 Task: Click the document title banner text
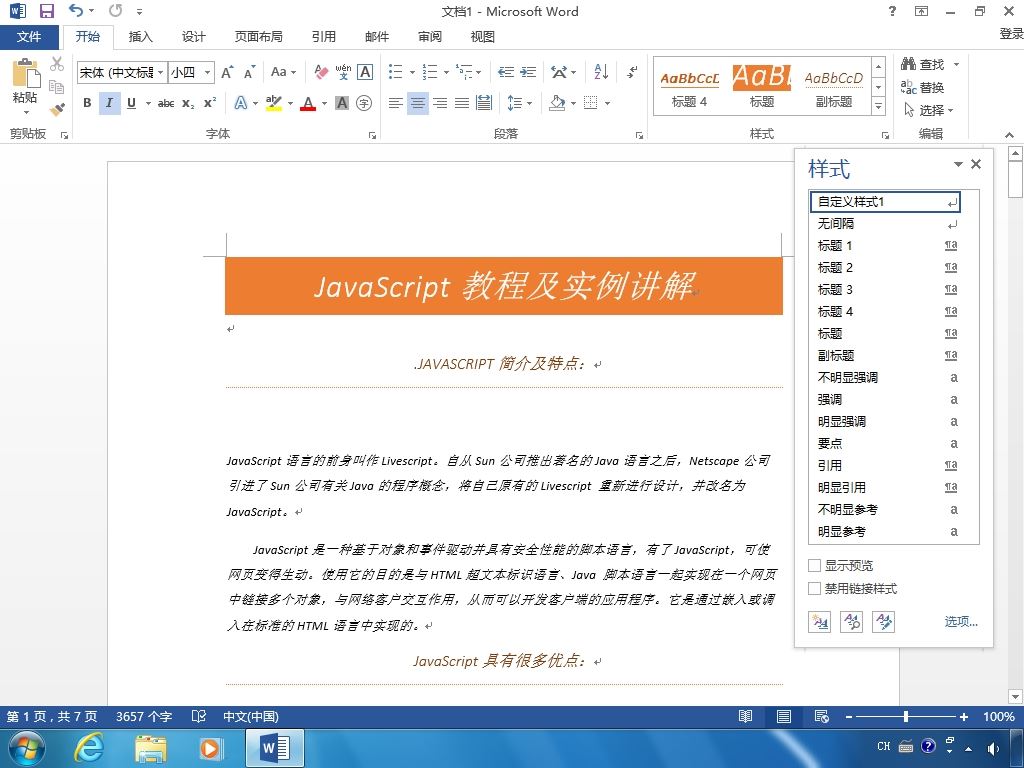pos(503,286)
